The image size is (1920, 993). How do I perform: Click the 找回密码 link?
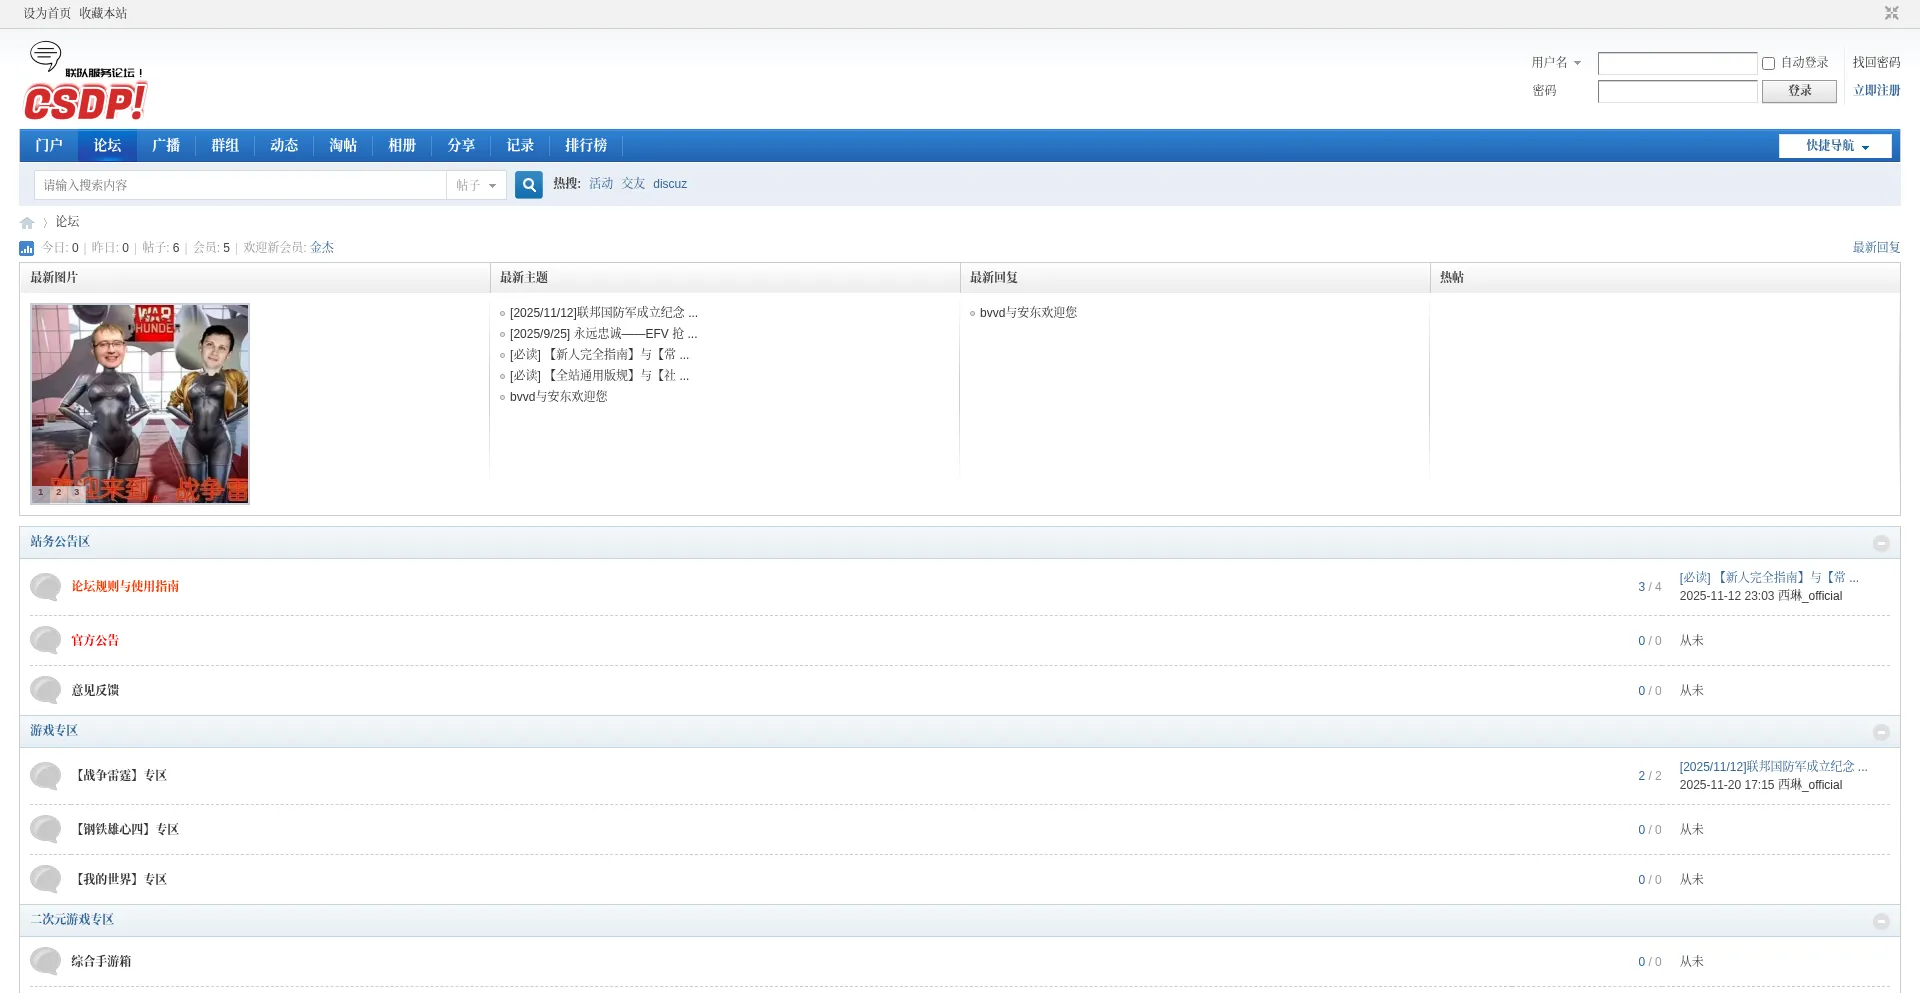[1876, 63]
